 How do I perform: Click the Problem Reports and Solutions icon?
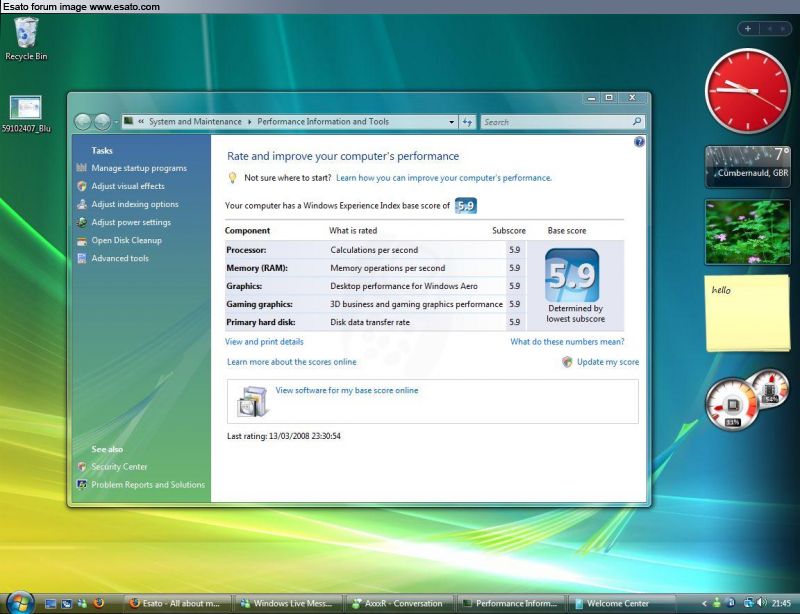pos(82,484)
